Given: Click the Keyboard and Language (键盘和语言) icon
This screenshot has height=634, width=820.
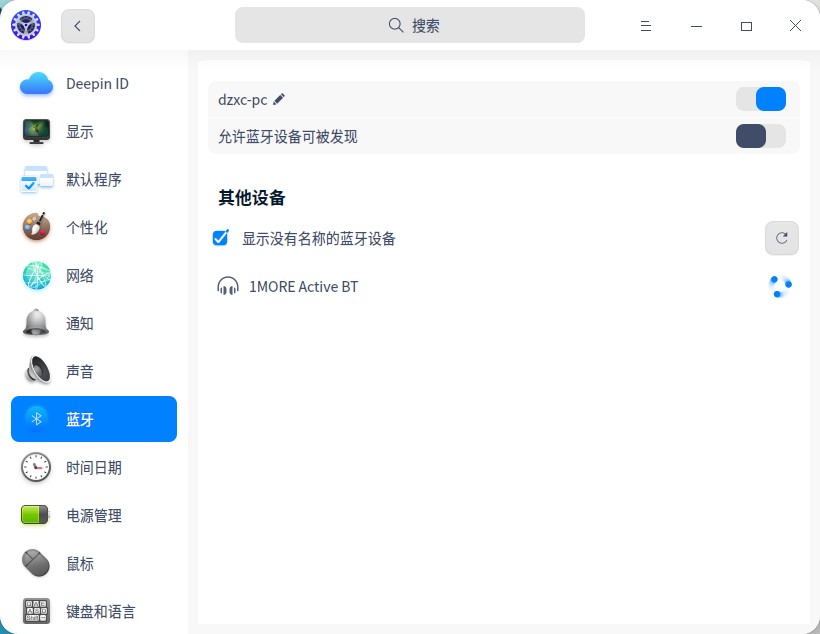Looking at the screenshot, I should [x=37, y=611].
